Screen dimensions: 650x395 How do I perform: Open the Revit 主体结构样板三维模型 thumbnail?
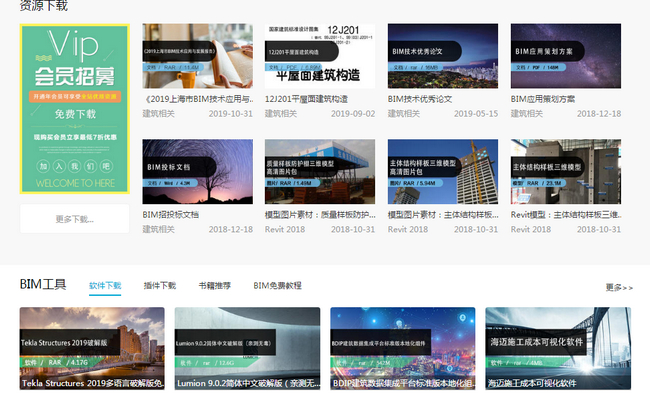pyautogui.click(x=566, y=172)
